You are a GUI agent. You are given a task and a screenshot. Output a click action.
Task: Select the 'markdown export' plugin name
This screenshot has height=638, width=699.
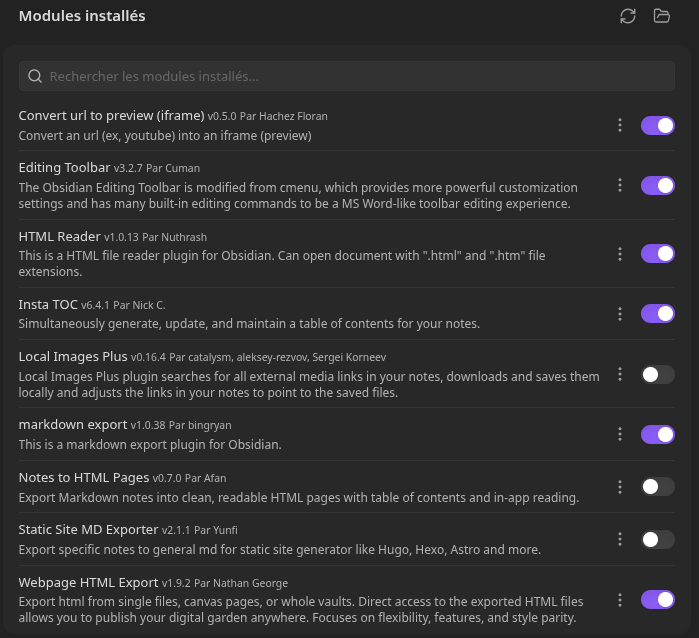pyautogui.click(x=73, y=425)
